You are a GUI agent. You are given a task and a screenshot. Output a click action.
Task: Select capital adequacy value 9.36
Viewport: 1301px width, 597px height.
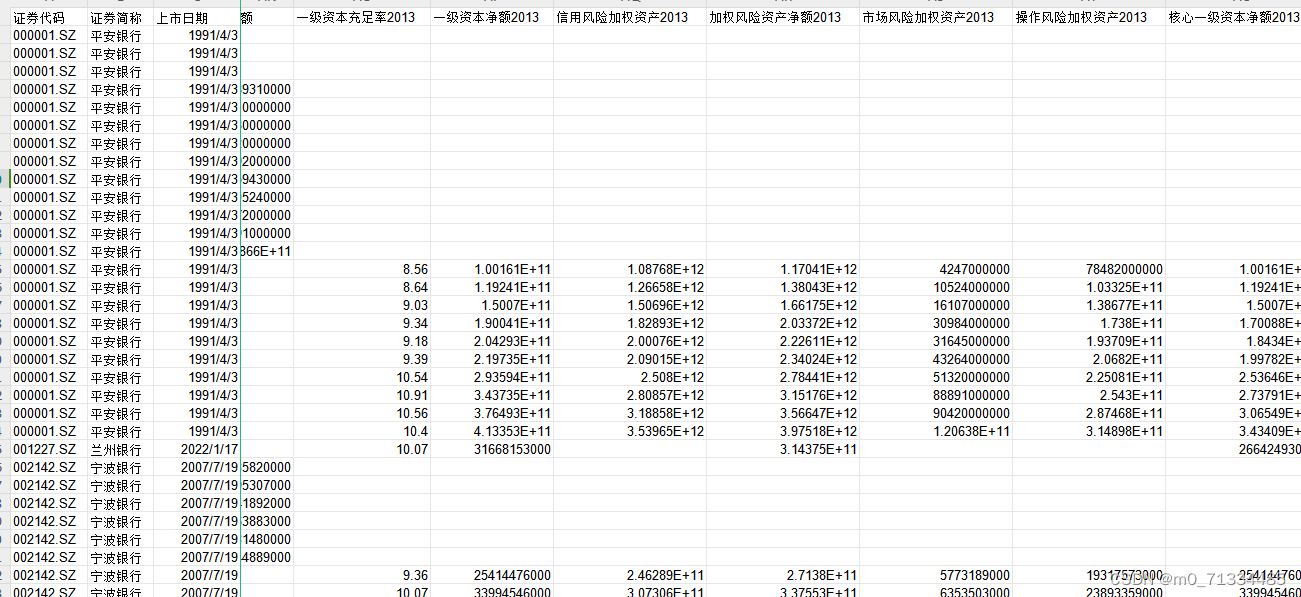coord(362,575)
